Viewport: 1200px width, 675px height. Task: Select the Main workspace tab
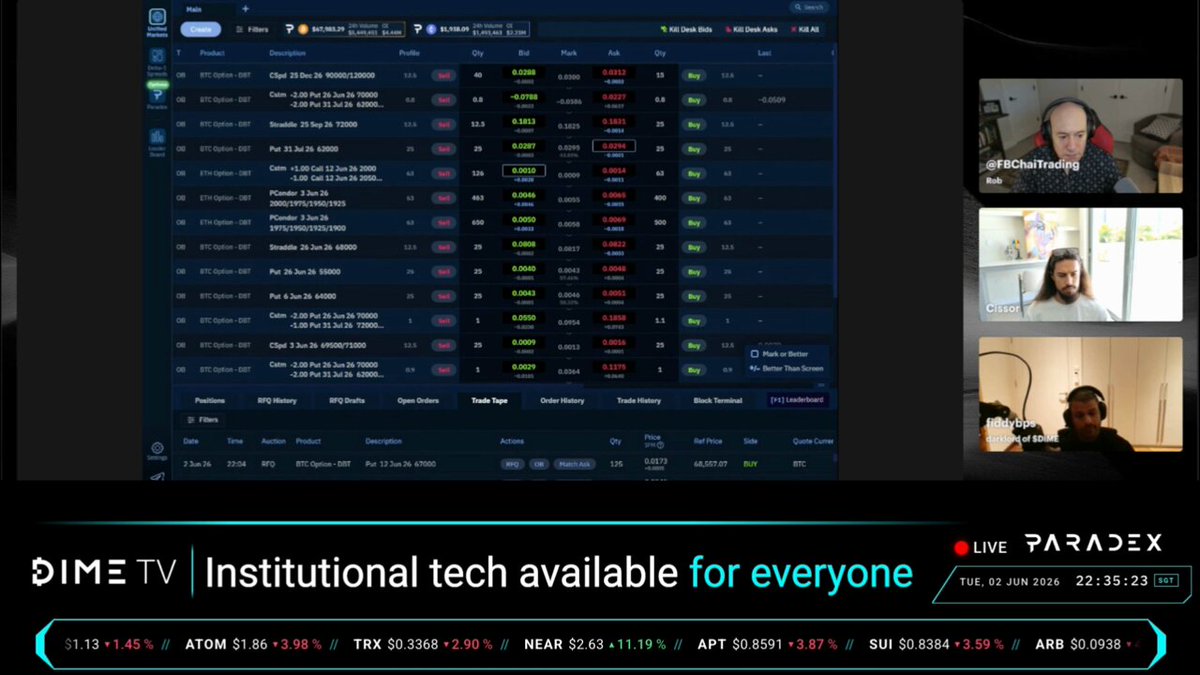195,8
